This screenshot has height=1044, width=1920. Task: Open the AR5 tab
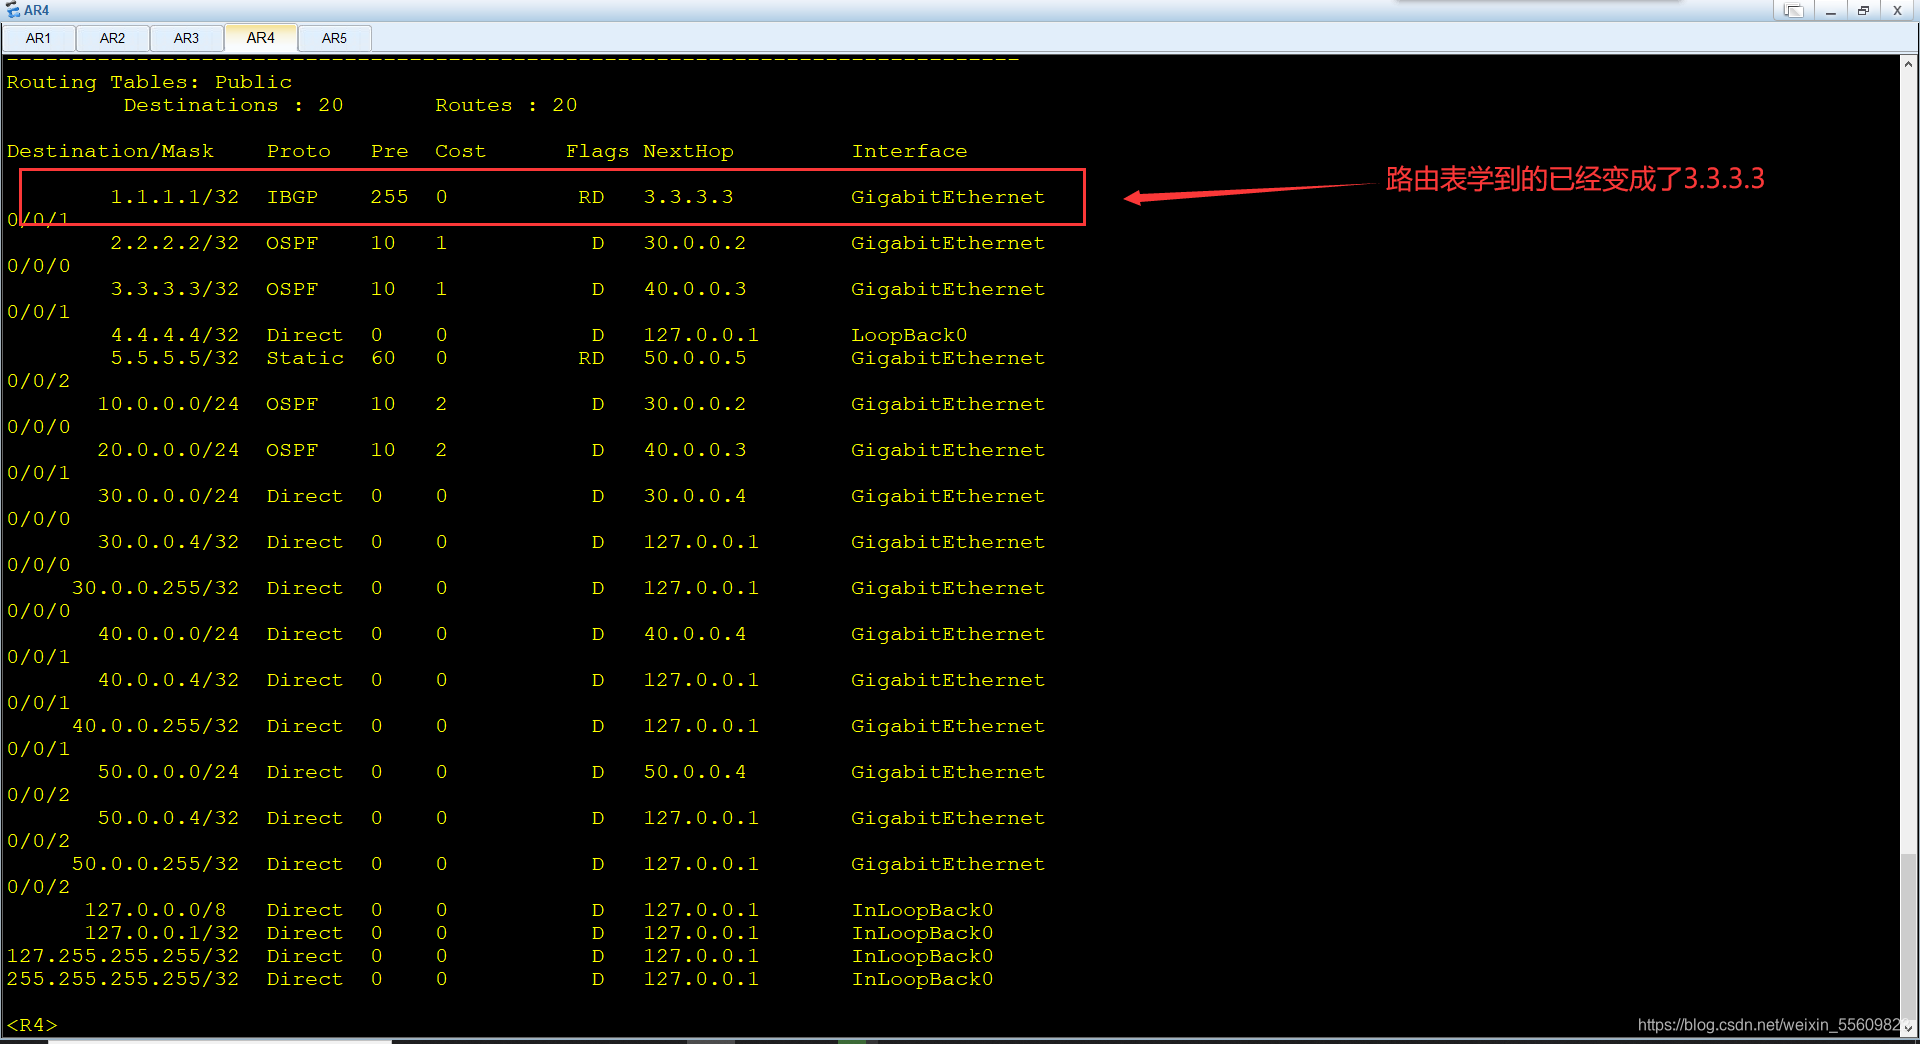[334, 38]
